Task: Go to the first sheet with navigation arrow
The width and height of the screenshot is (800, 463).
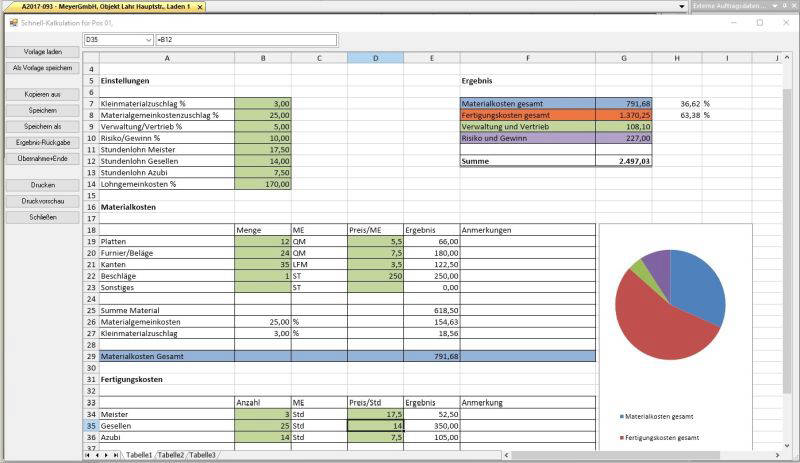Action: (x=89, y=455)
